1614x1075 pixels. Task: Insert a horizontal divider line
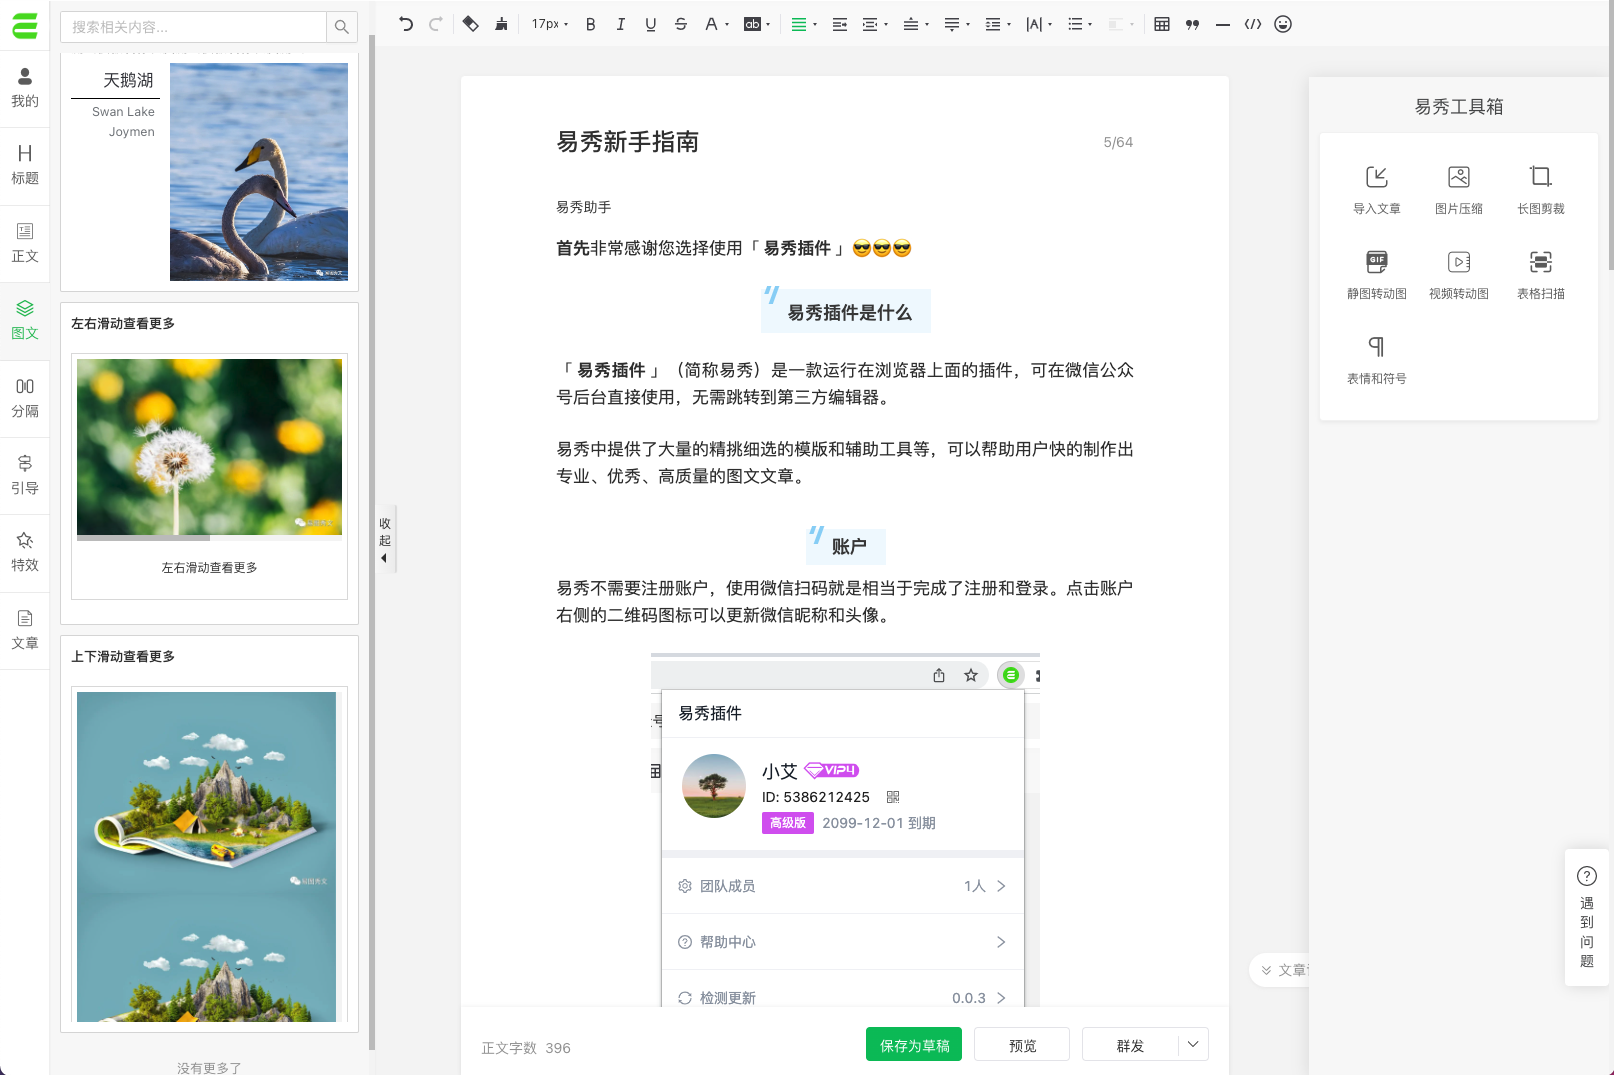(x=1223, y=24)
